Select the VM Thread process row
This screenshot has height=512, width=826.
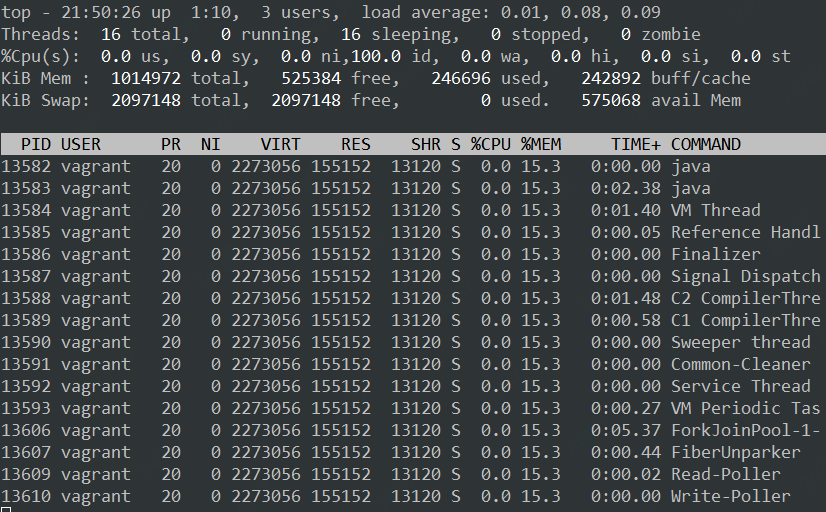(715, 210)
